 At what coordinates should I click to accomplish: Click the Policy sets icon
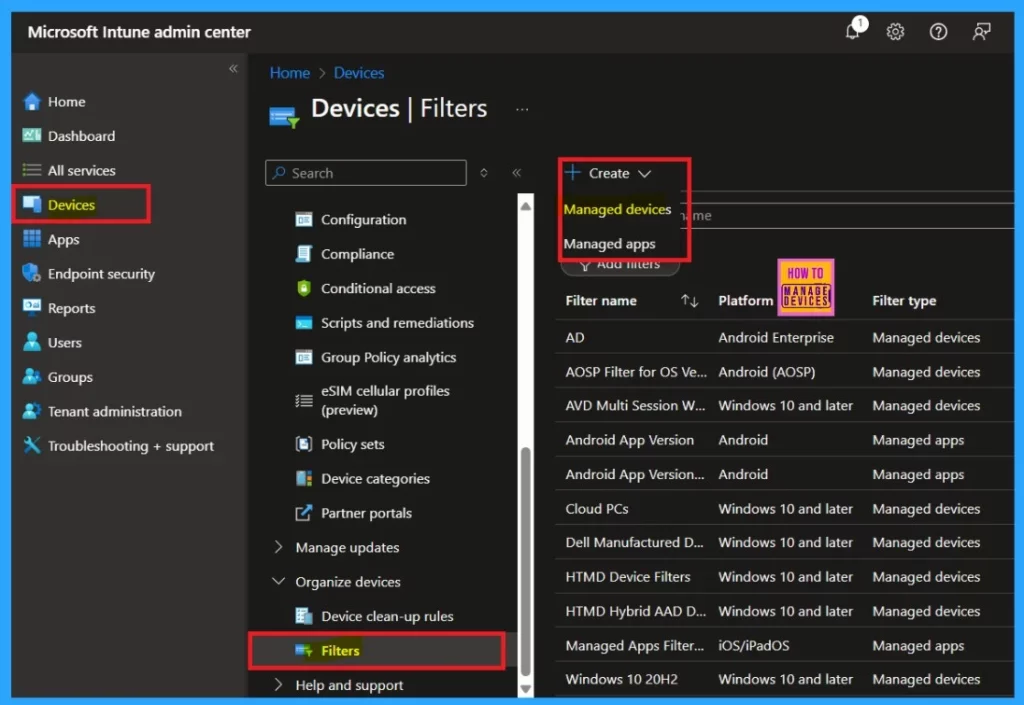pos(304,445)
